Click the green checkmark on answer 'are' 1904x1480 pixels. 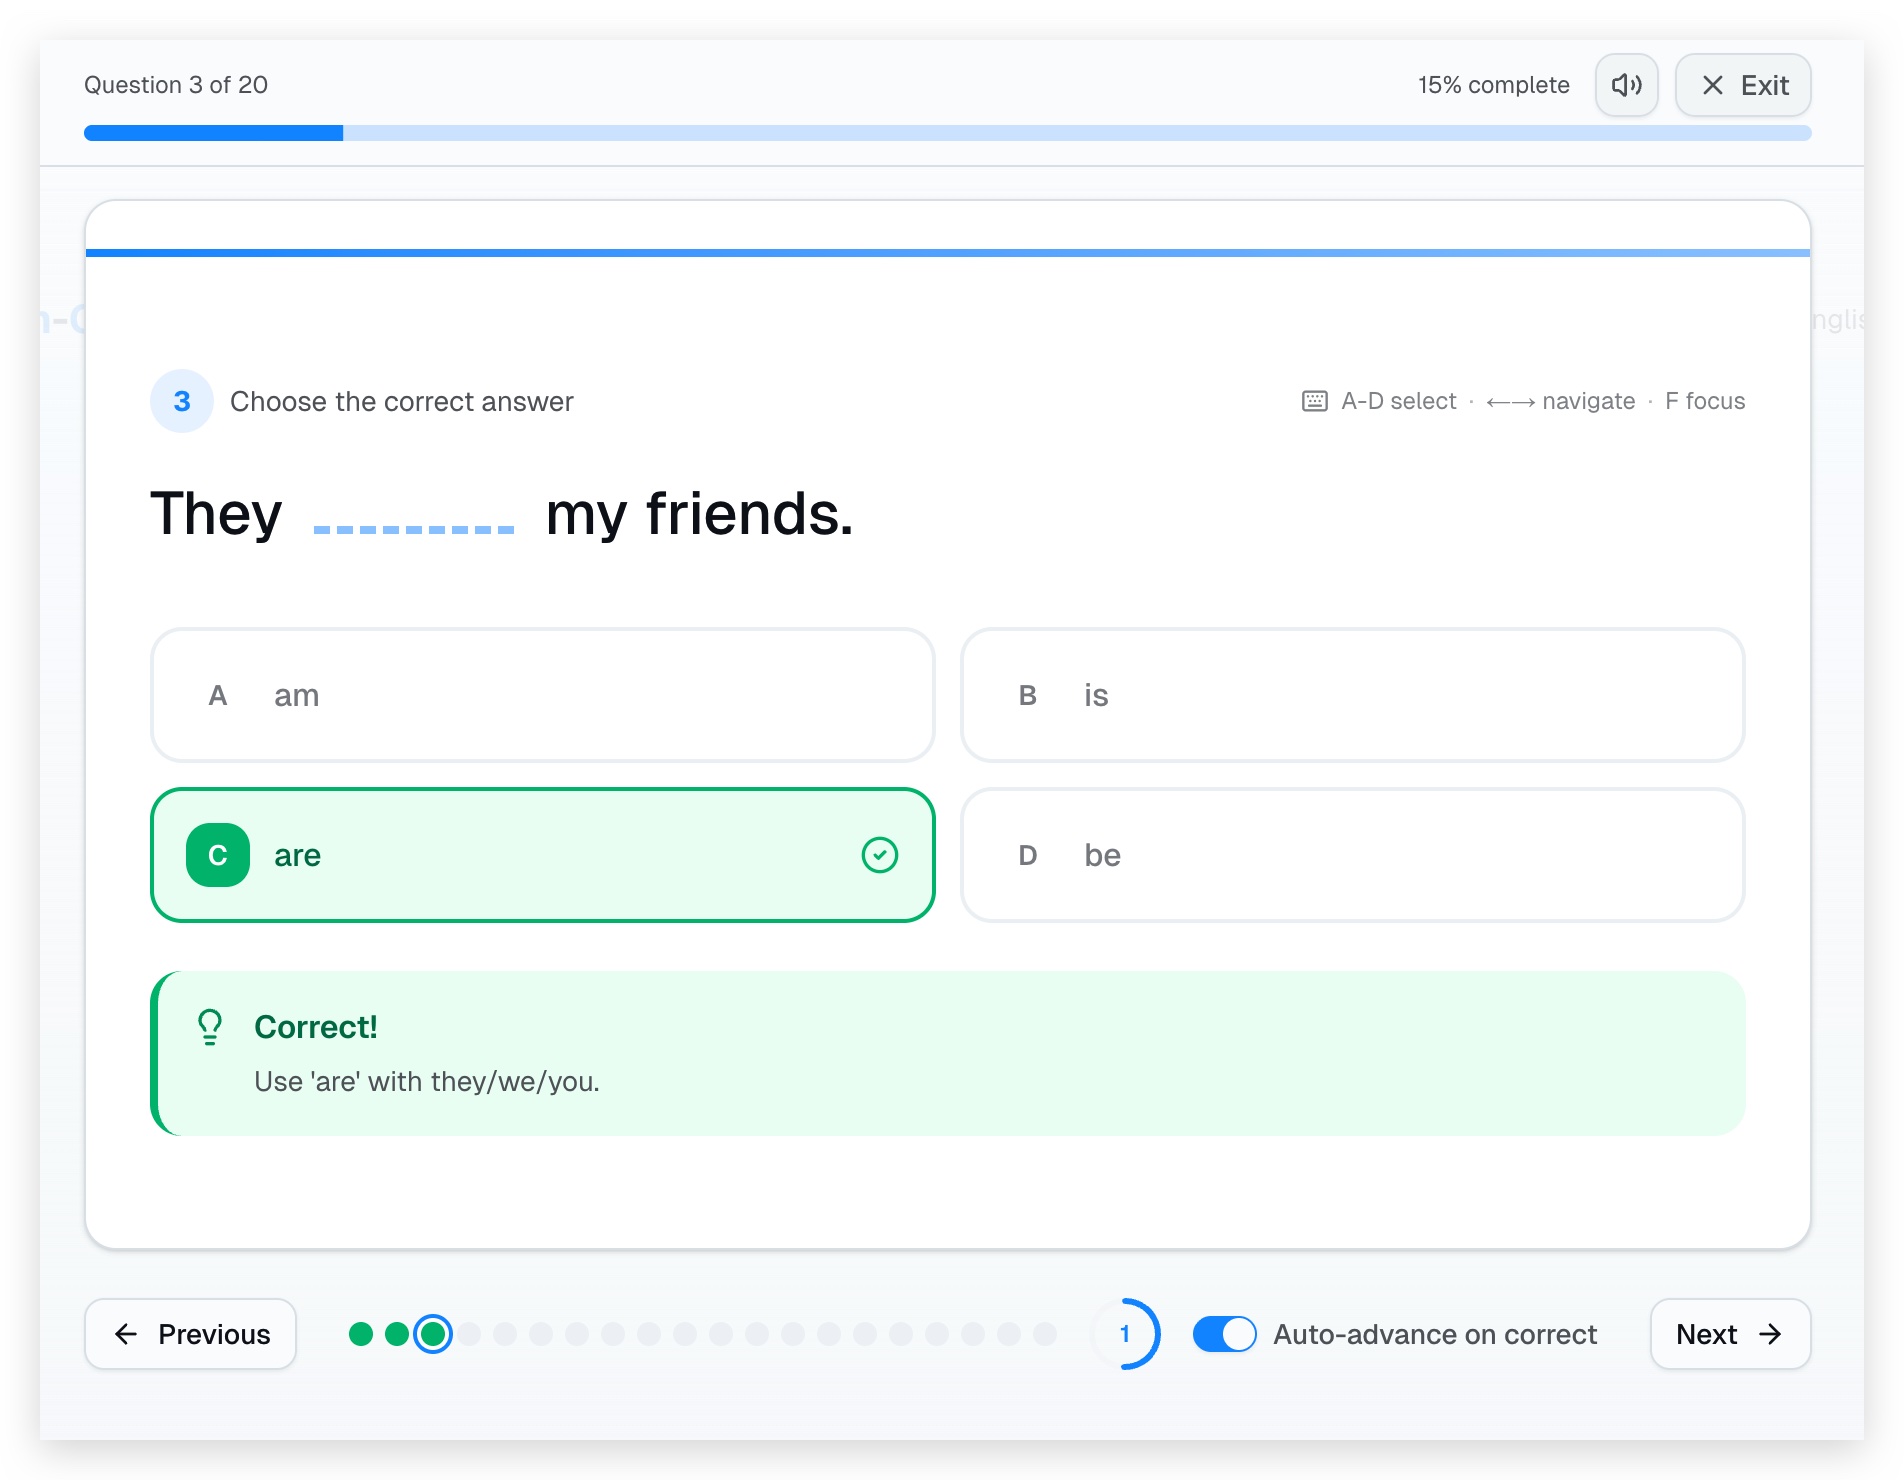point(878,855)
